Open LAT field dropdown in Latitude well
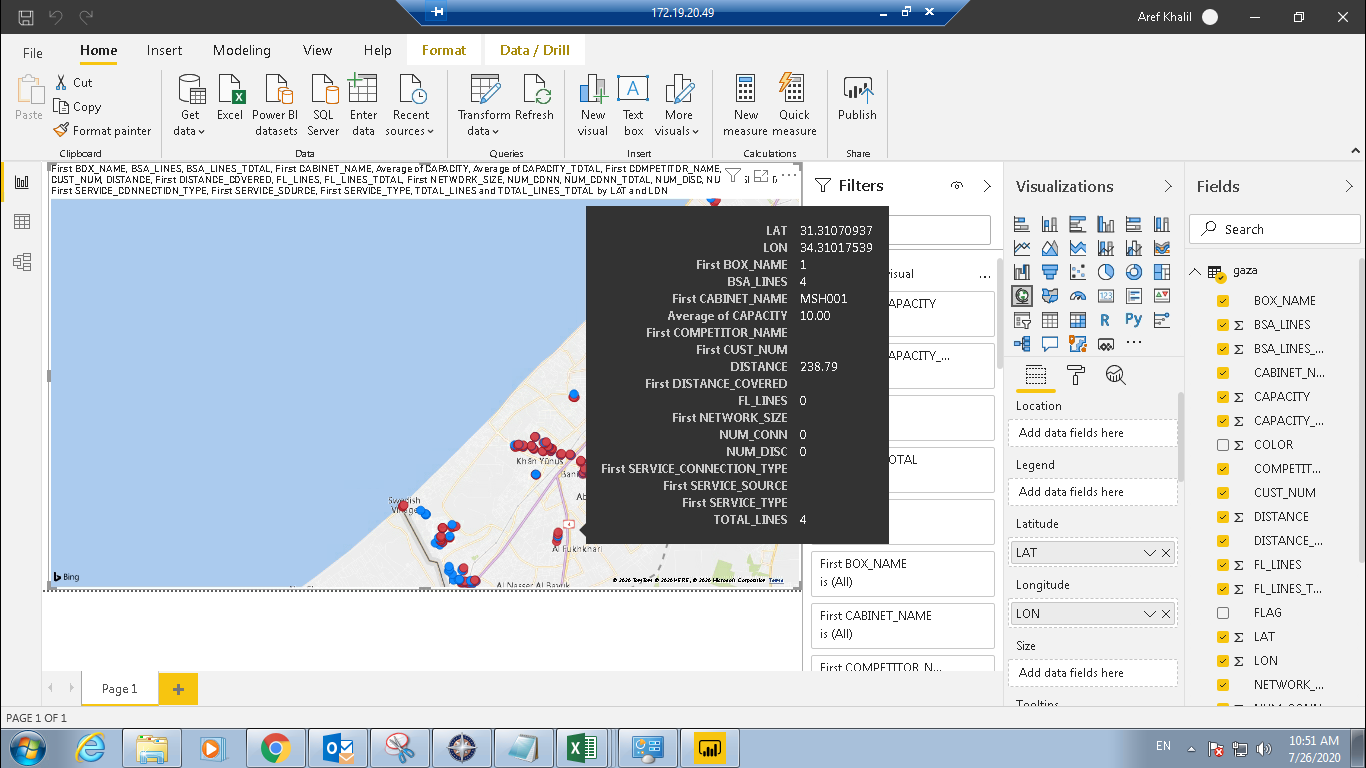 [x=1150, y=553]
